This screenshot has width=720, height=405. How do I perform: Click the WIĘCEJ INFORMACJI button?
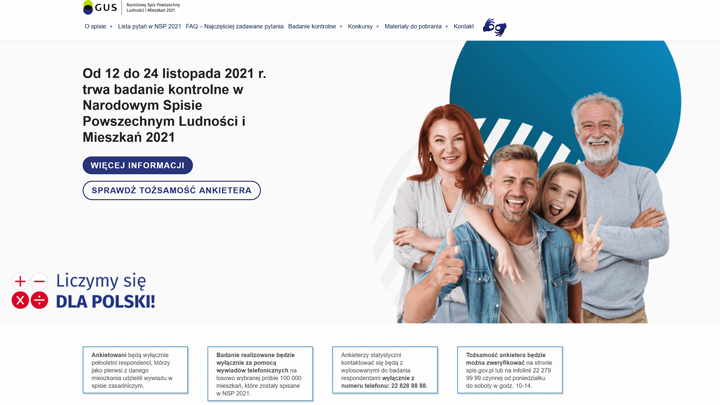pyautogui.click(x=138, y=165)
